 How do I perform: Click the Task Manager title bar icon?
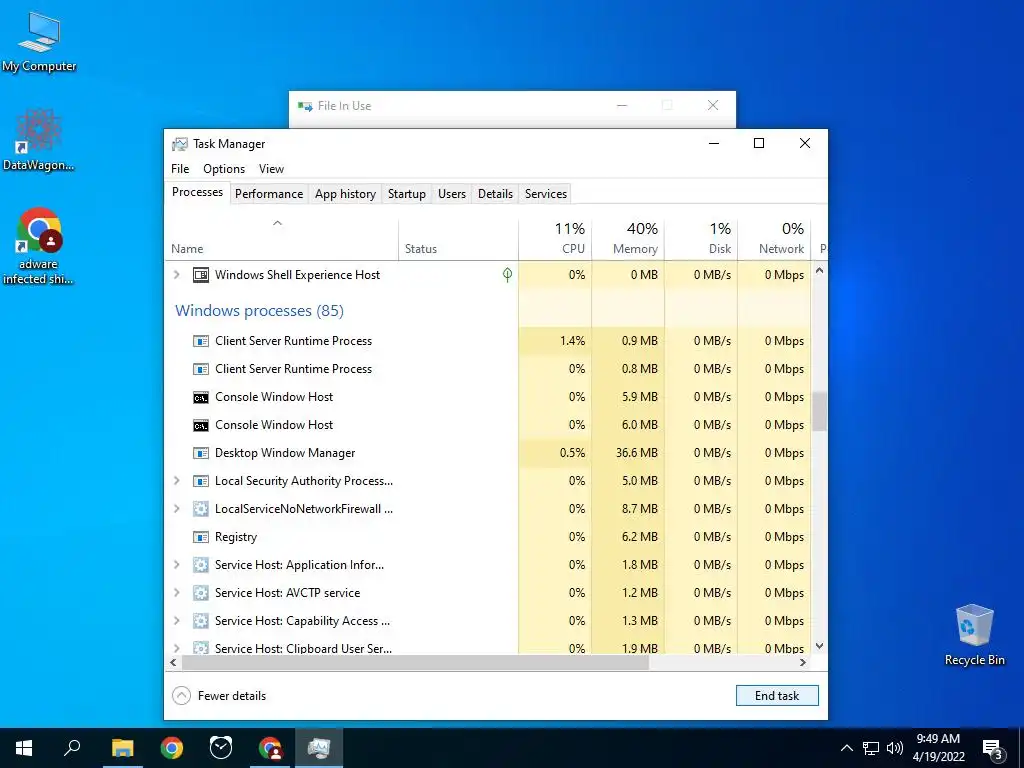coord(180,144)
